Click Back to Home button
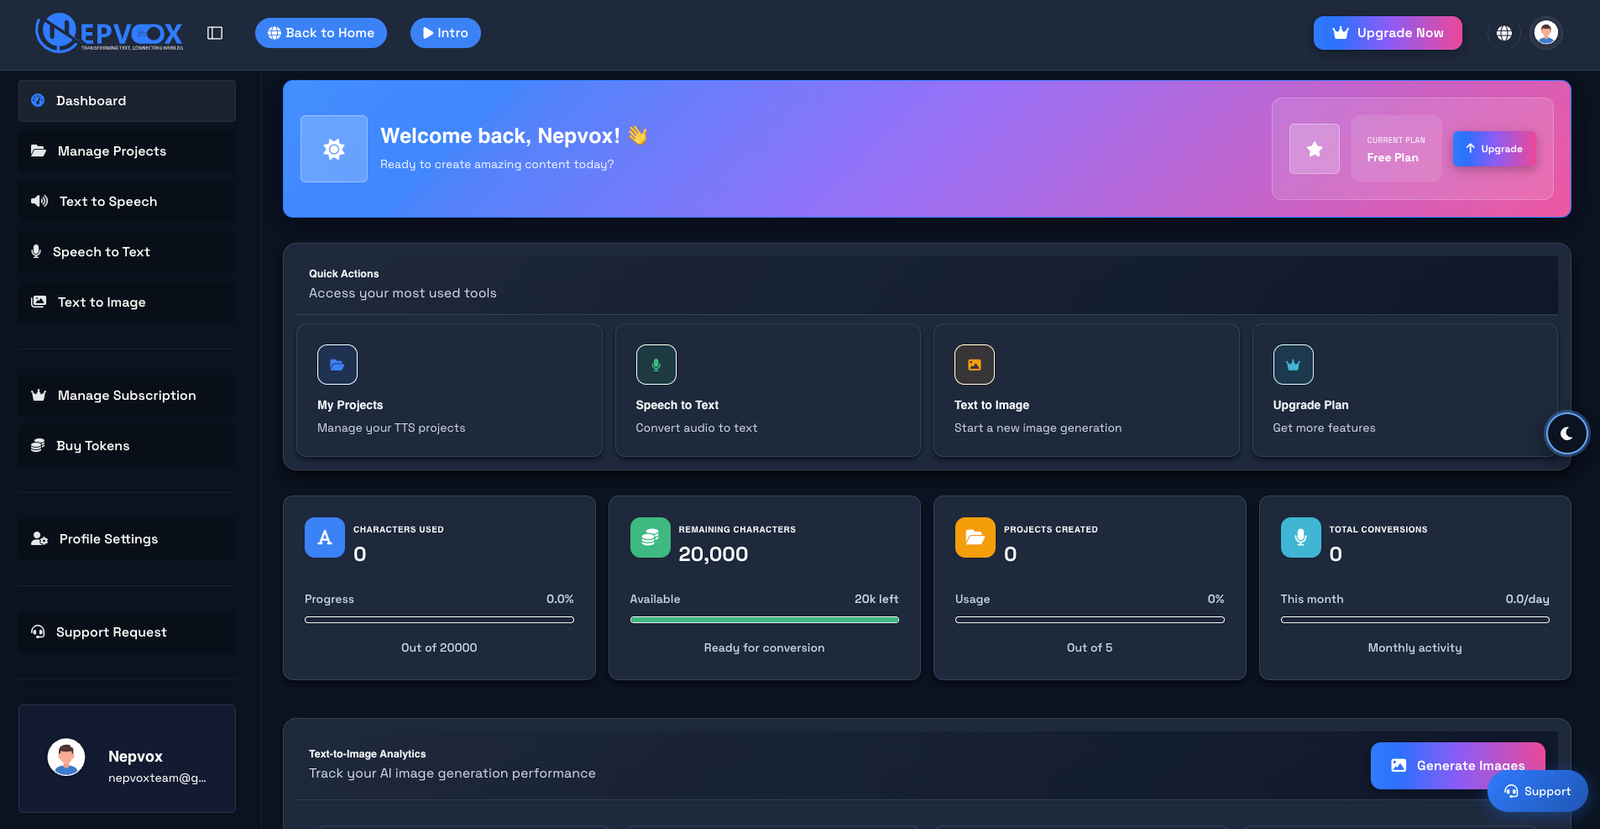The image size is (1600, 829). [321, 33]
